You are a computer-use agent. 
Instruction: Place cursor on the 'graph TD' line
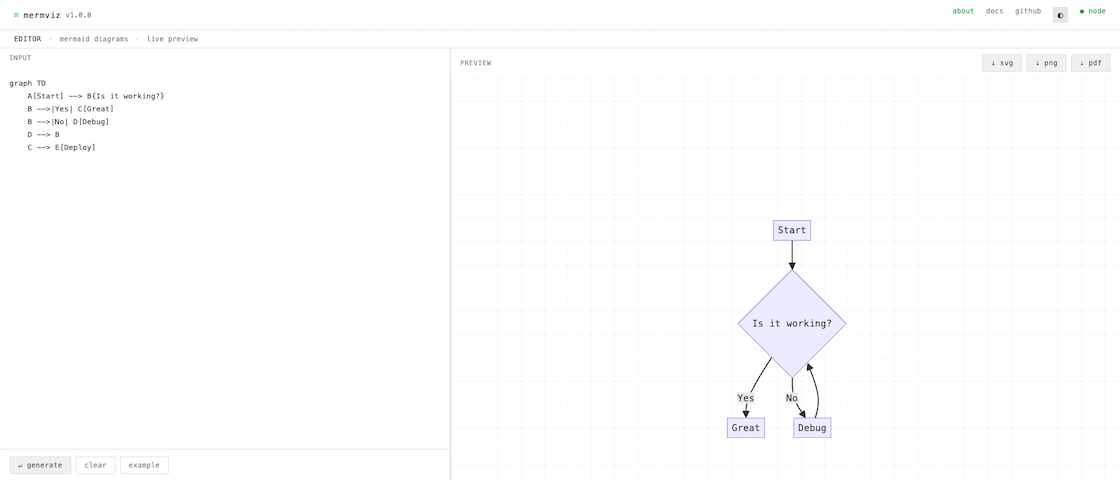(27, 84)
